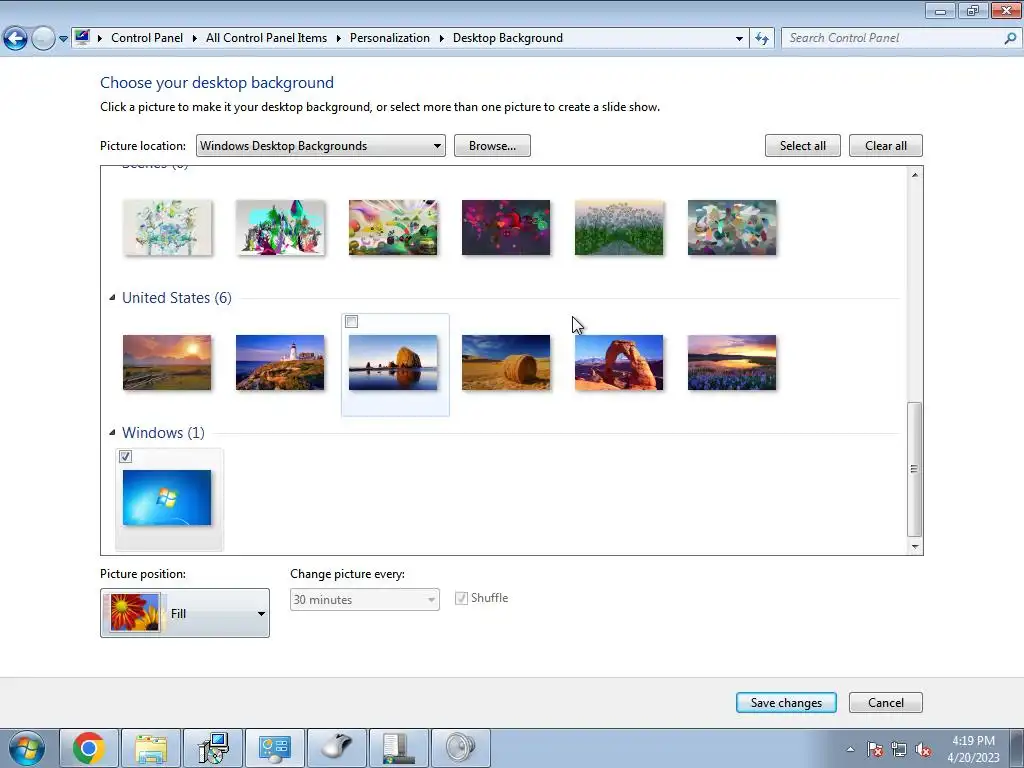The height and width of the screenshot is (768, 1024).
Task: Click Clear all button
Action: click(x=886, y=146)
